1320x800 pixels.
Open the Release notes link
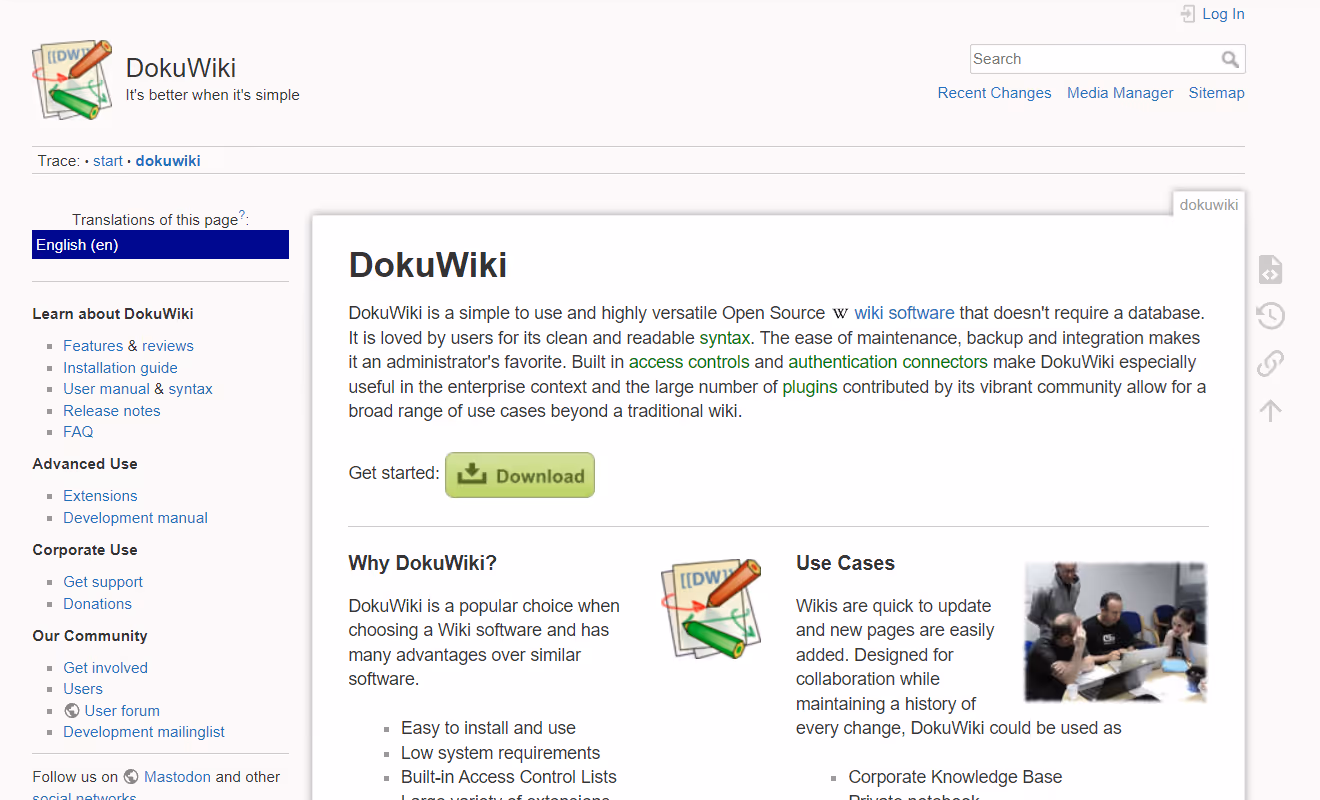coord(111,411)
